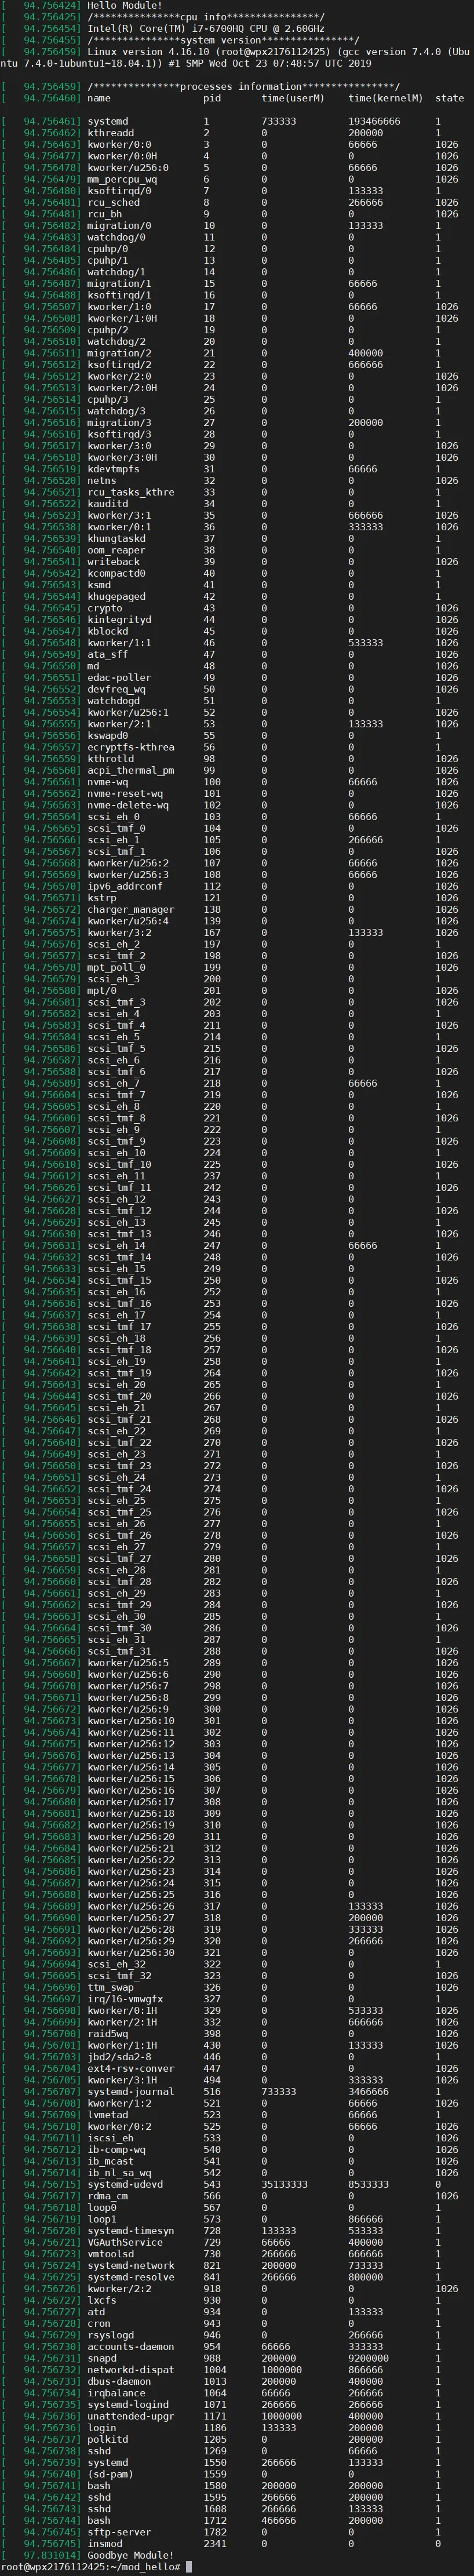
Task: Select the 'VGAuthService' process name
Action: click(x=125, y=2243)
